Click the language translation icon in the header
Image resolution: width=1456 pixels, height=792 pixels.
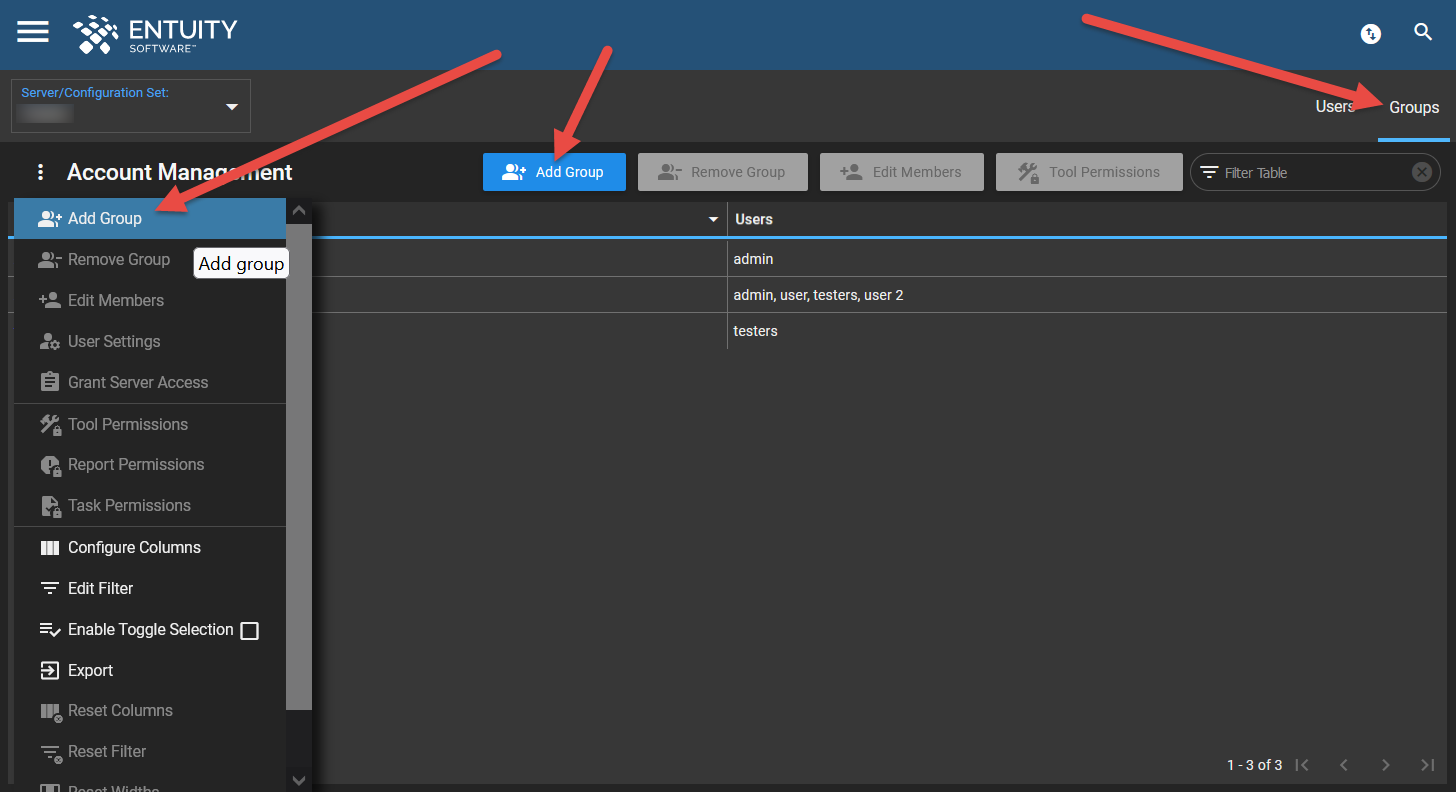1370,33
